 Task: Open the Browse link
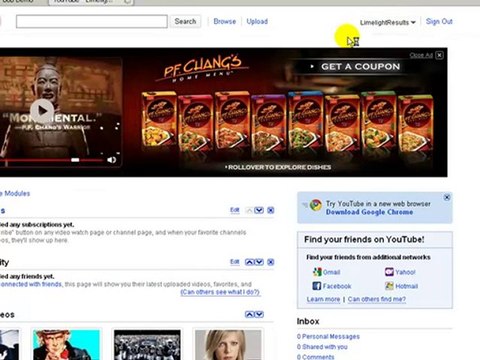(225, 22)
